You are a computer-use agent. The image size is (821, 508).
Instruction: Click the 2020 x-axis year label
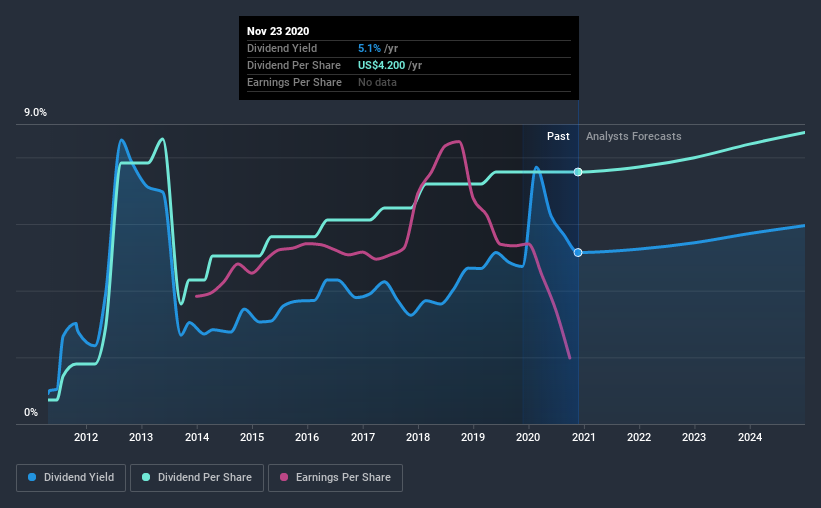click(528, 437)
